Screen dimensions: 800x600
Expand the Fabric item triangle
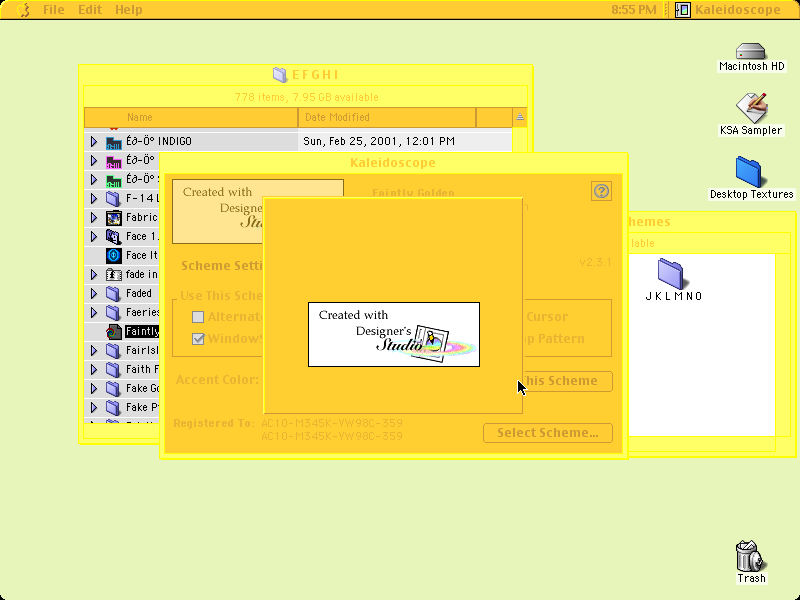click(93, 217)
